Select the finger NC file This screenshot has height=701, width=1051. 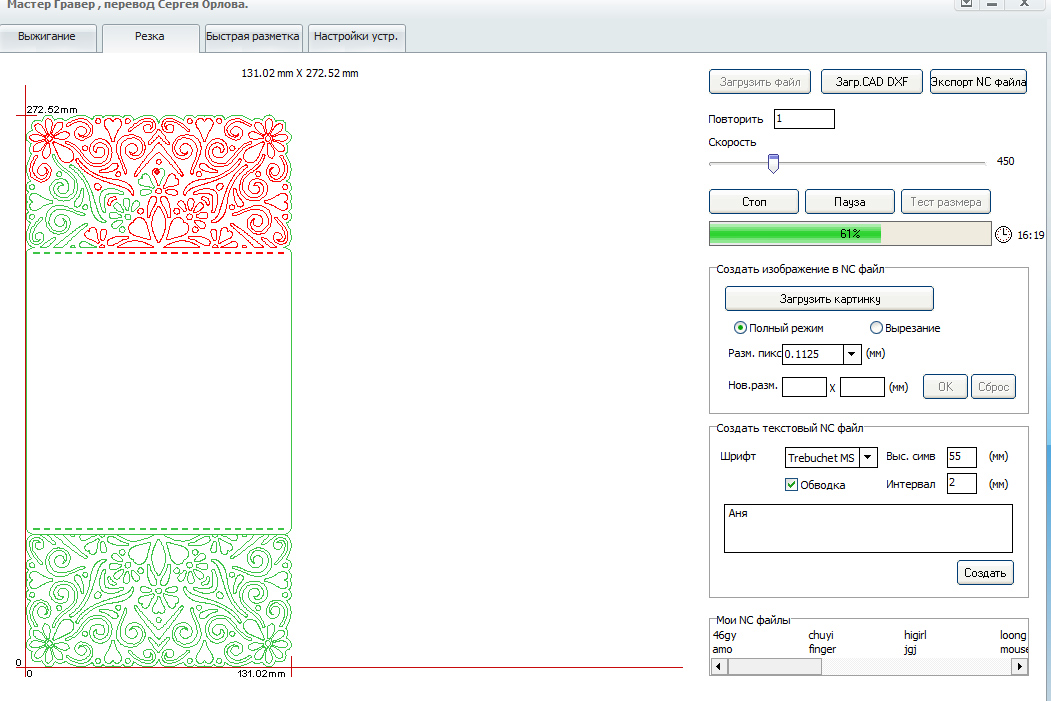(x=822, y=649)
